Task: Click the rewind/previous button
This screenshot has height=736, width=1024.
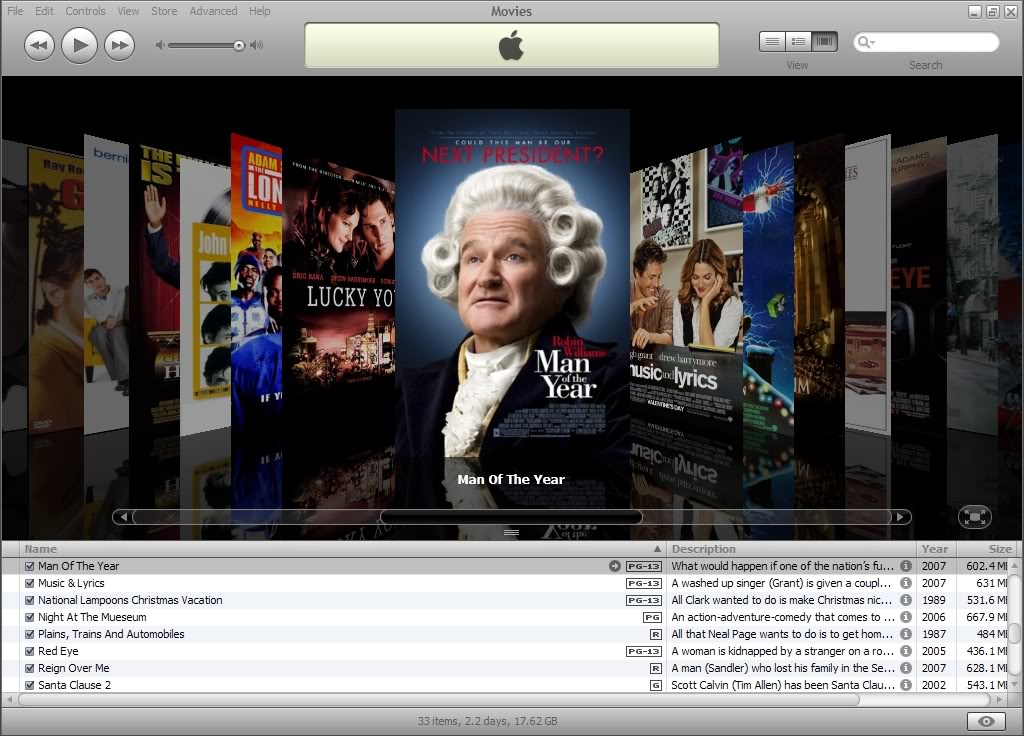Action: click(x=39, y=46)
